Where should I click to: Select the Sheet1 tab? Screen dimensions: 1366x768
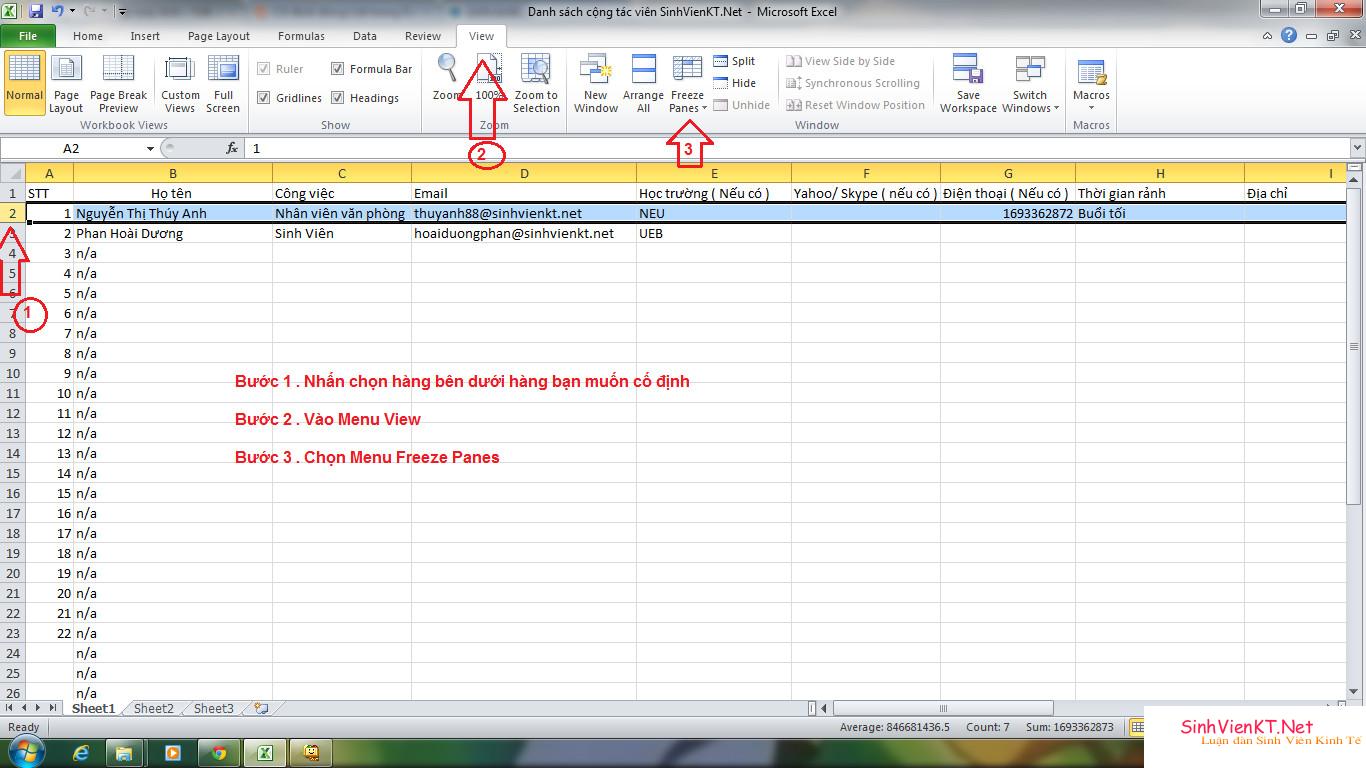(93, 708)
